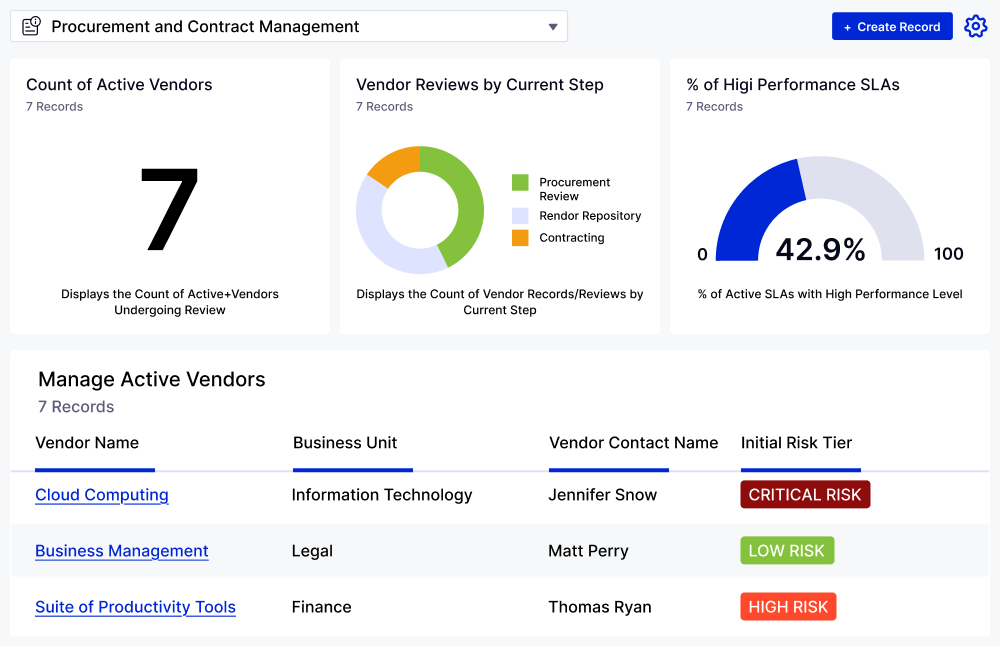Screen dimensions: 1000x646
Task: Click the orange Contracting legend swatch
Action: click(x=520, y=238)
